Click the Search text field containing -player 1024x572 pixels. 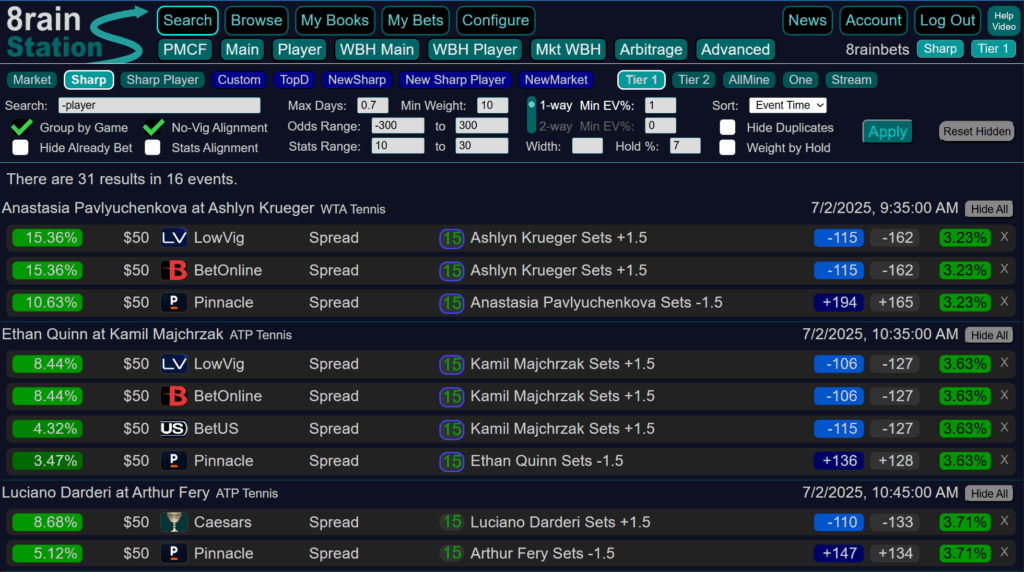159,105
